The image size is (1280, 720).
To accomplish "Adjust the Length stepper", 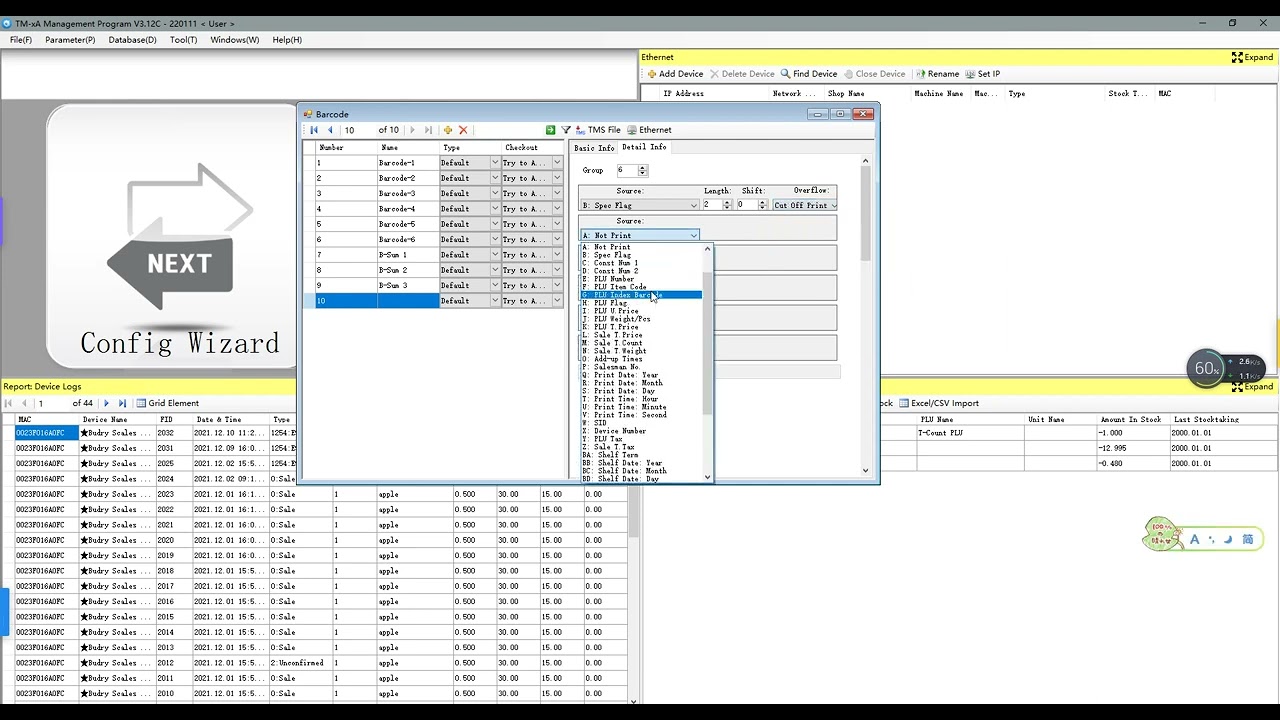I will pyautogui.click(x=727, y=205).
